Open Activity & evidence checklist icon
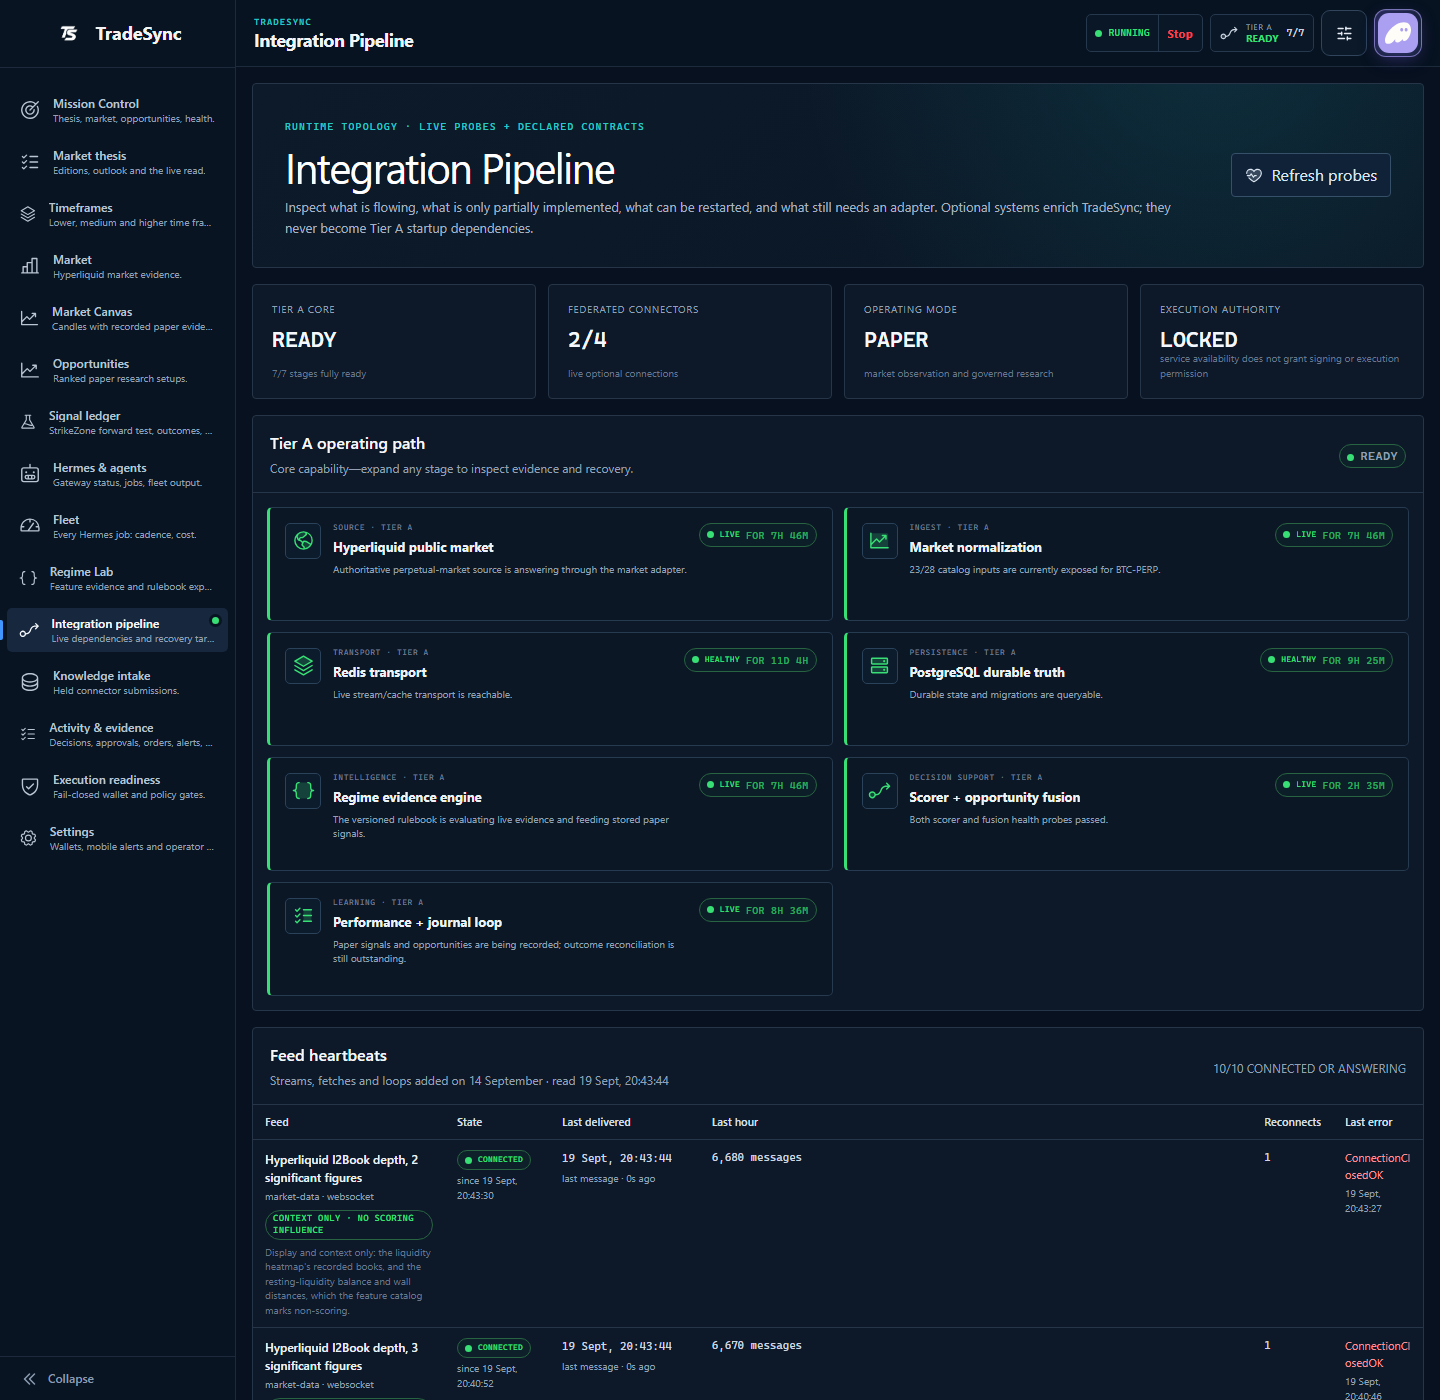1440x1400 pixels. pos(28,734)
